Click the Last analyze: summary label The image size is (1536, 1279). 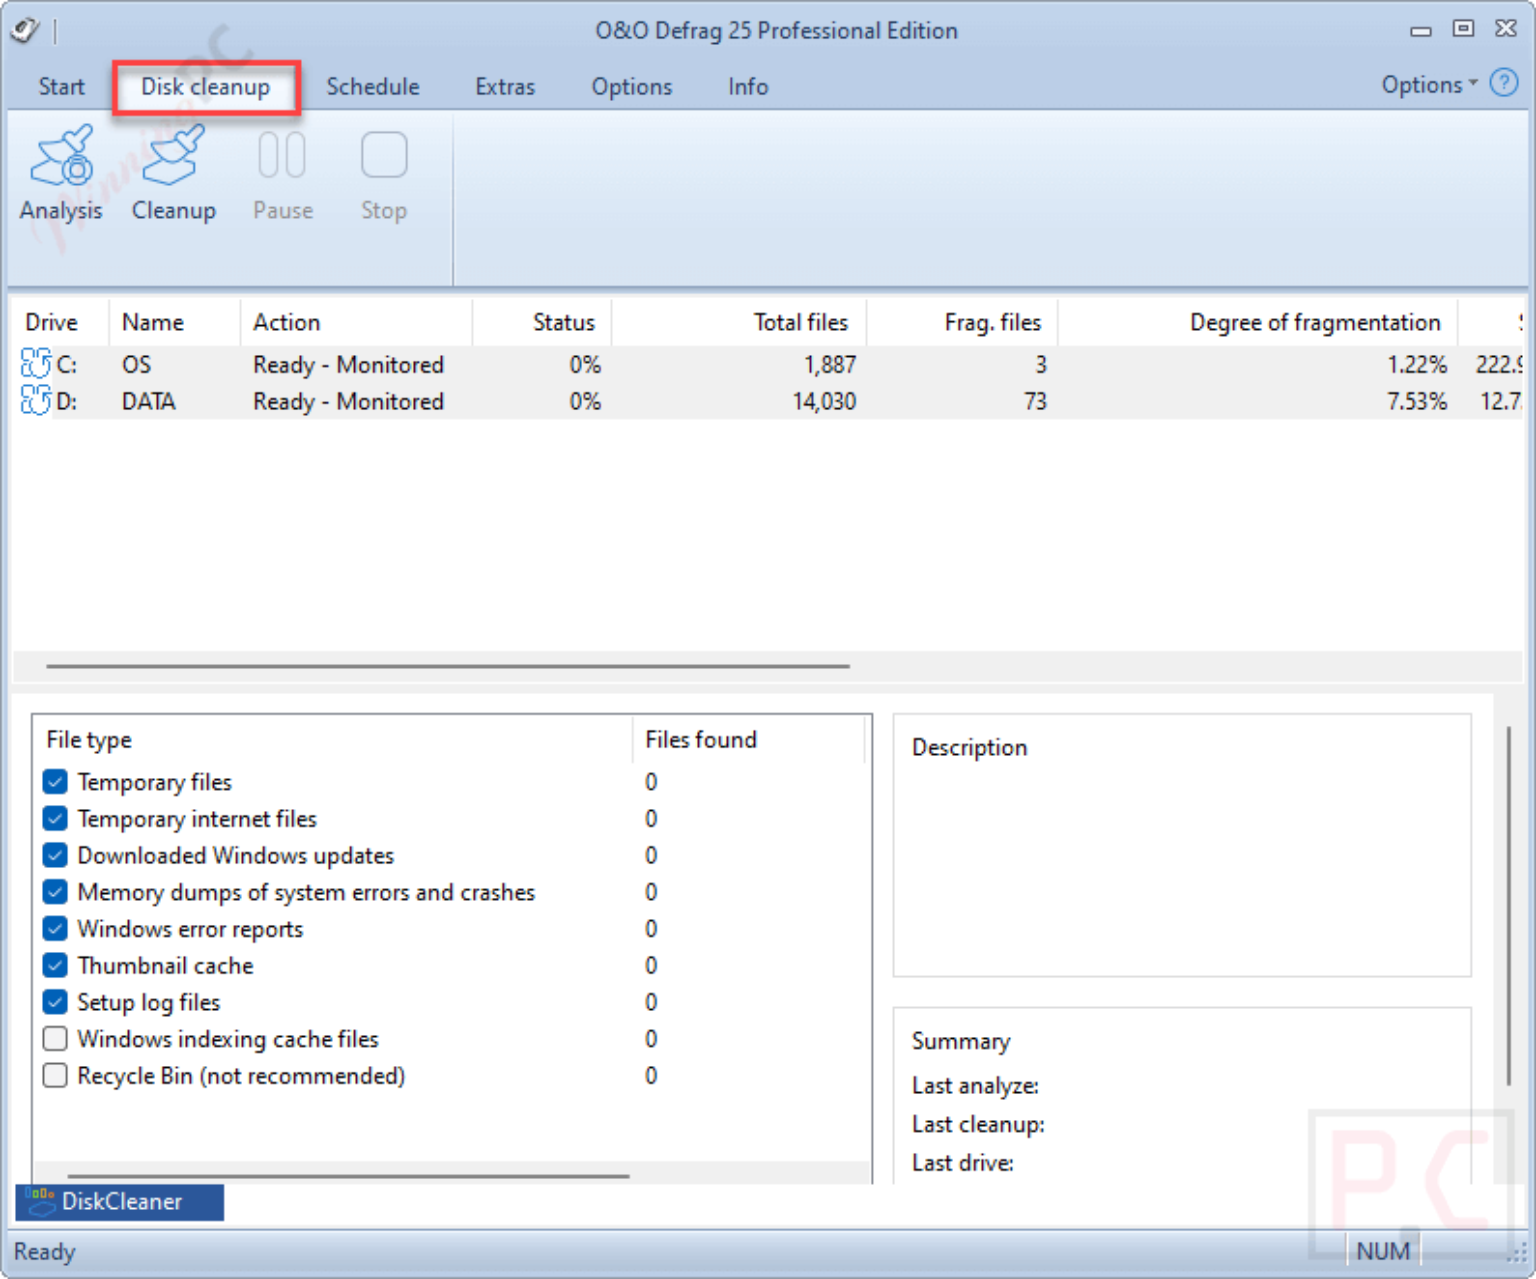(x=975, y=1085)
